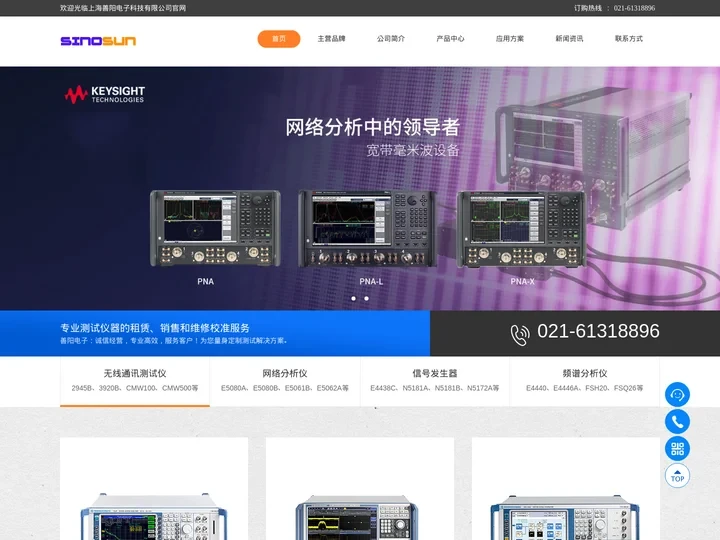Click the large 021-61318896 phone number
This screenshot has width=720, height=540.
coord(598,331)
